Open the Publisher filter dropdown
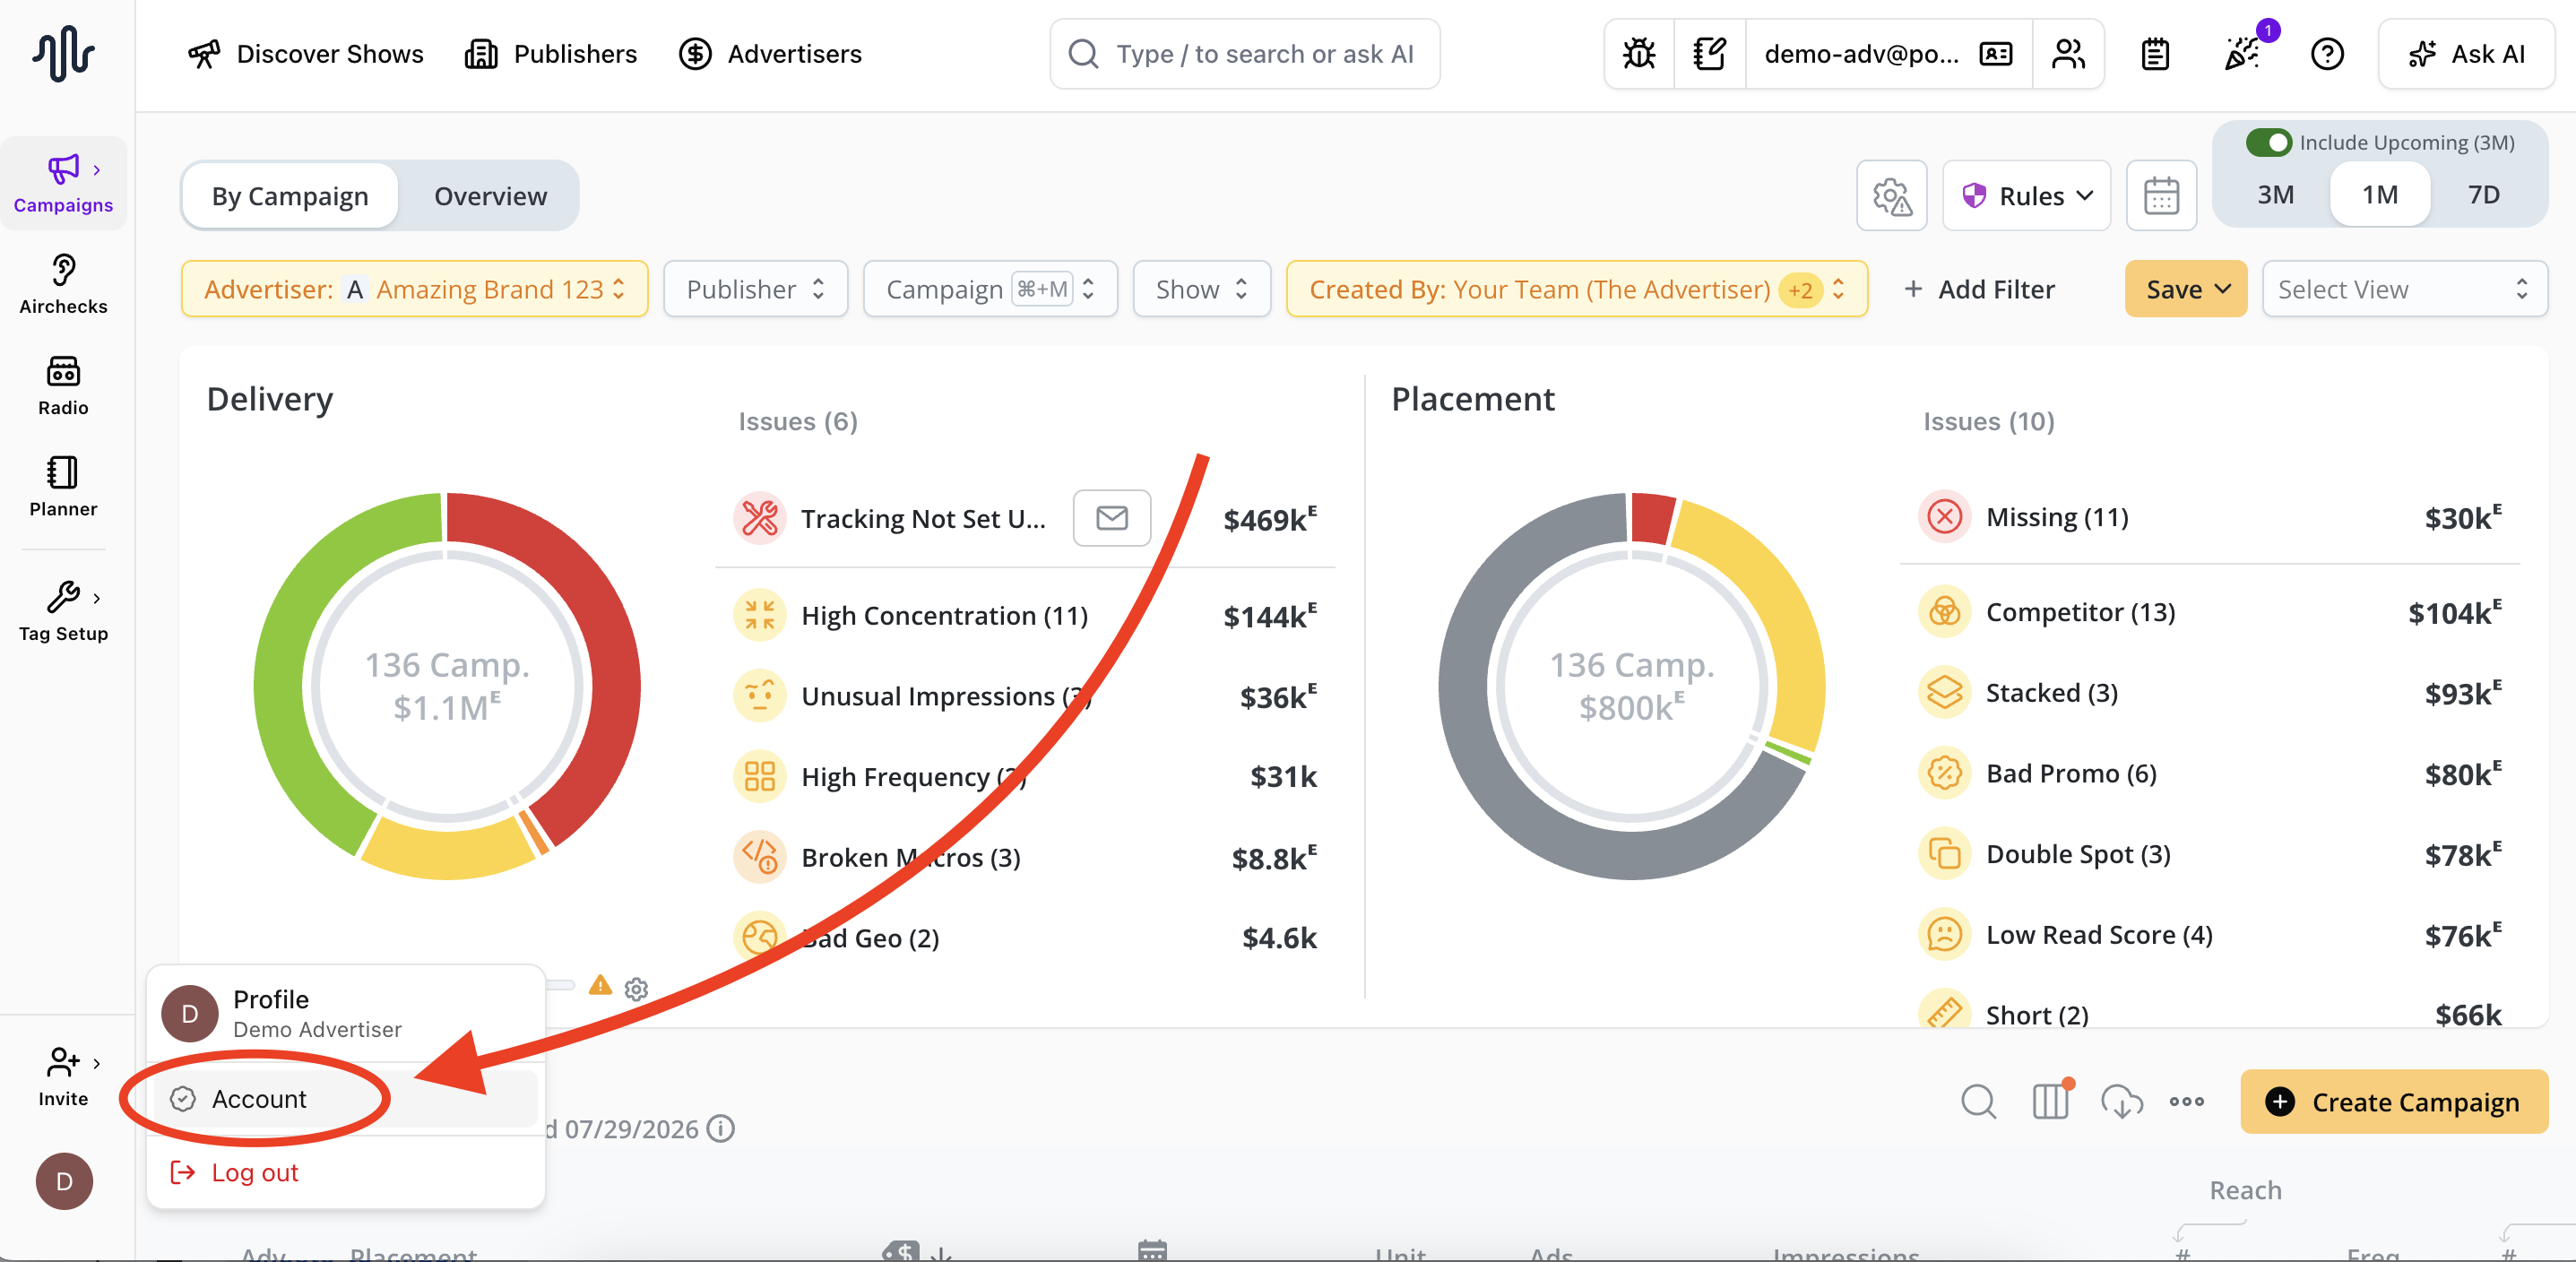The height and width of the screenshot is (1262, 2576). click(x=756, y=289)
